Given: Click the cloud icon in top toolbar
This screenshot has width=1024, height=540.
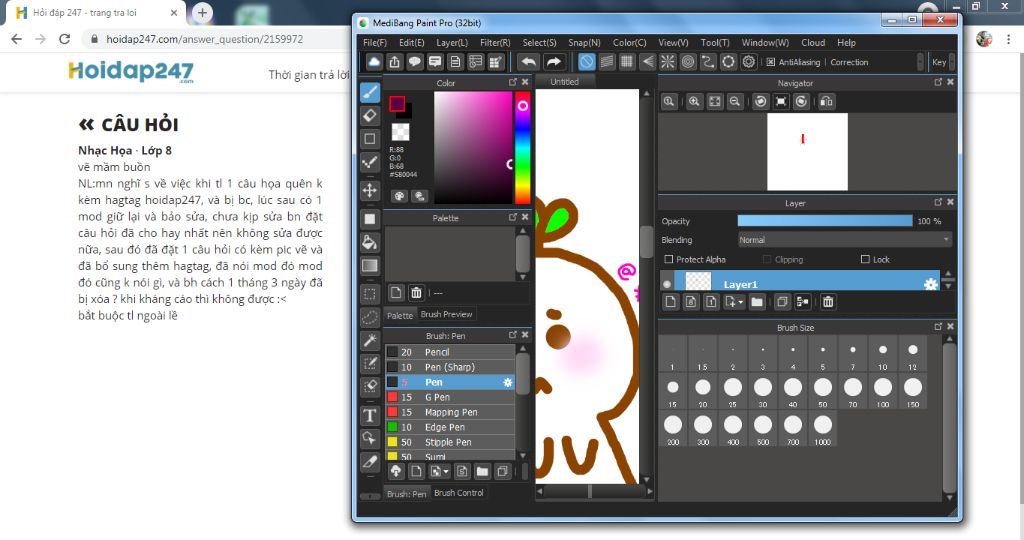Looking at the screenshot, I should click(x=374, y=62).
